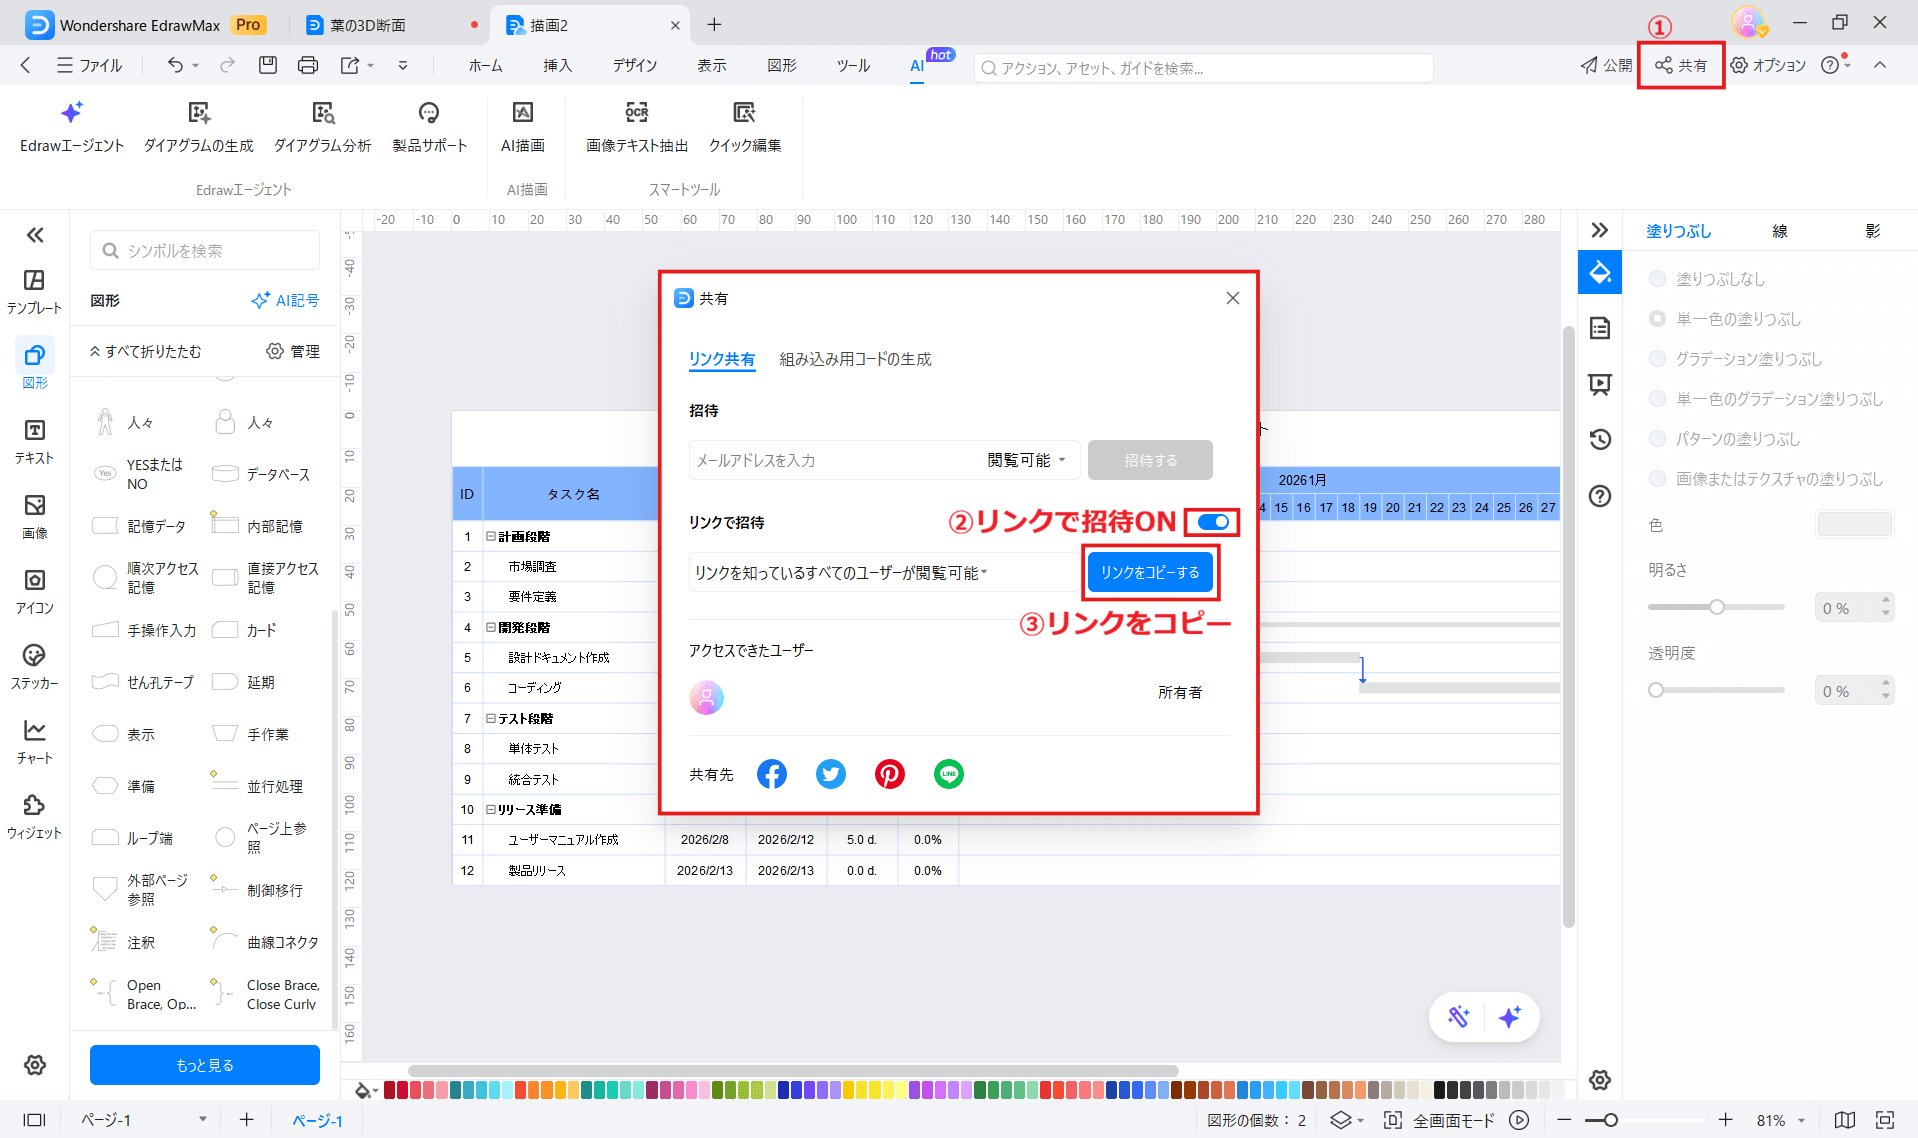This screenshot has height=1138, width=1918.
Task: Click the シンボルを検索 search field
Action: click(204, 250)
